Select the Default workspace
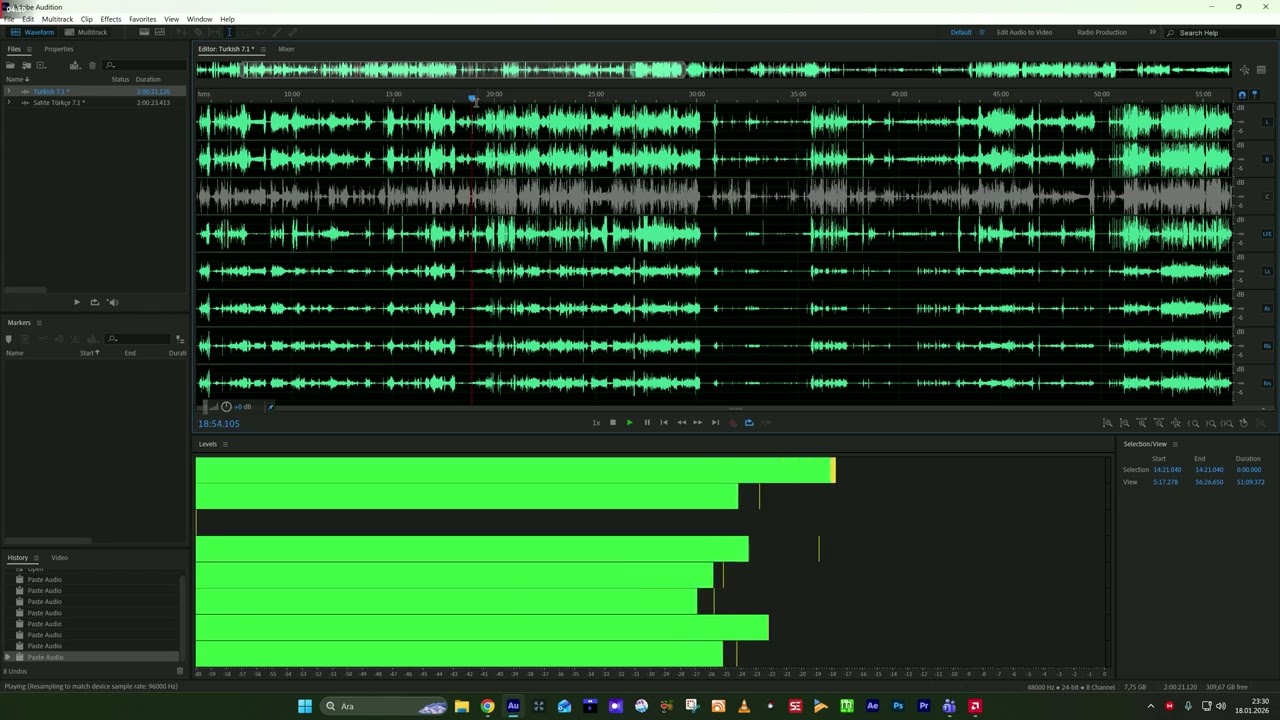 [961, 32]
